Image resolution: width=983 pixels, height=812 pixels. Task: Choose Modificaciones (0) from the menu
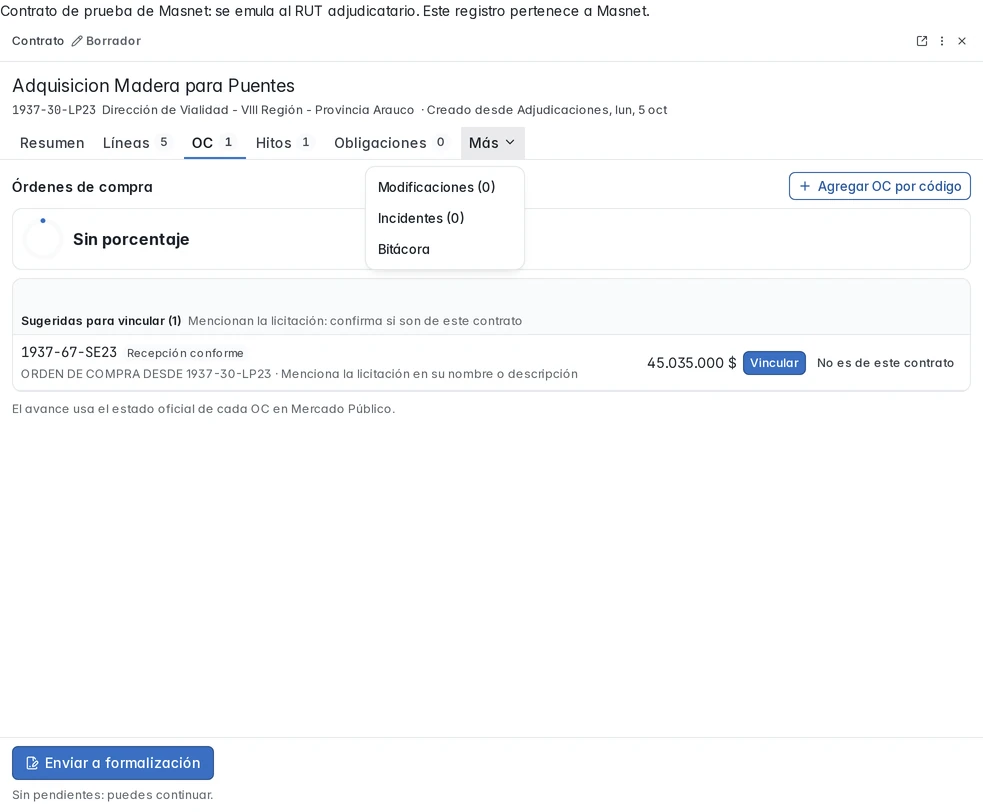[444, 187]
